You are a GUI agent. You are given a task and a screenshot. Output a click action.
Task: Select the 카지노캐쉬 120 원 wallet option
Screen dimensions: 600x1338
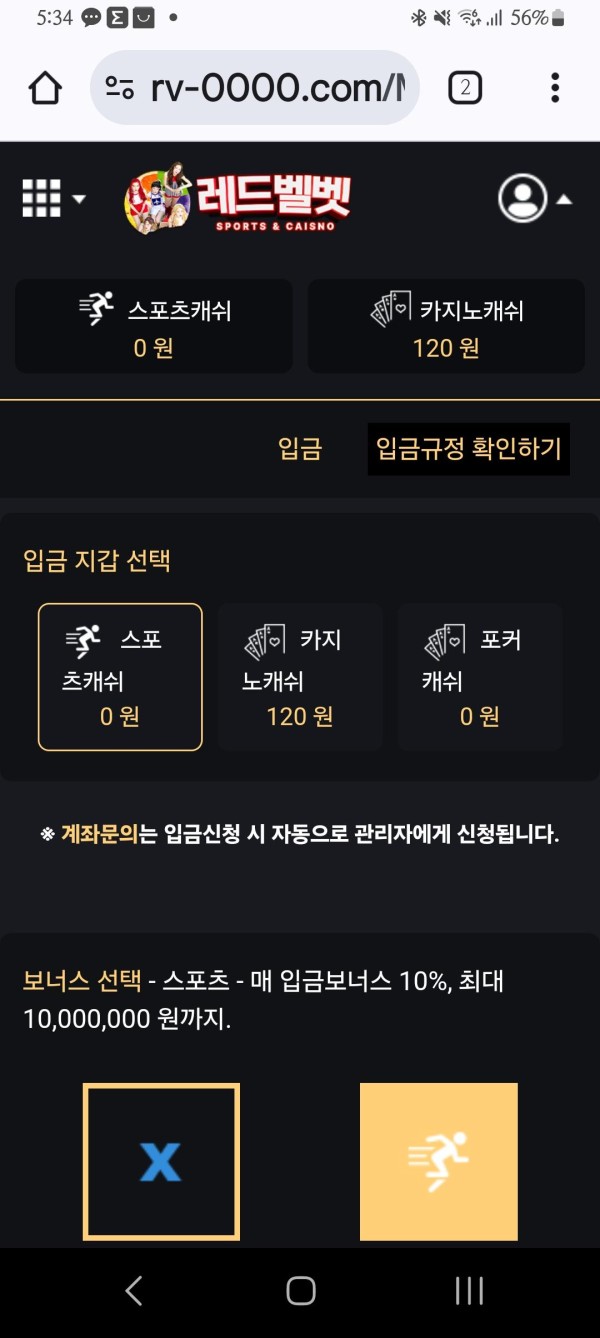coord(300,677)
